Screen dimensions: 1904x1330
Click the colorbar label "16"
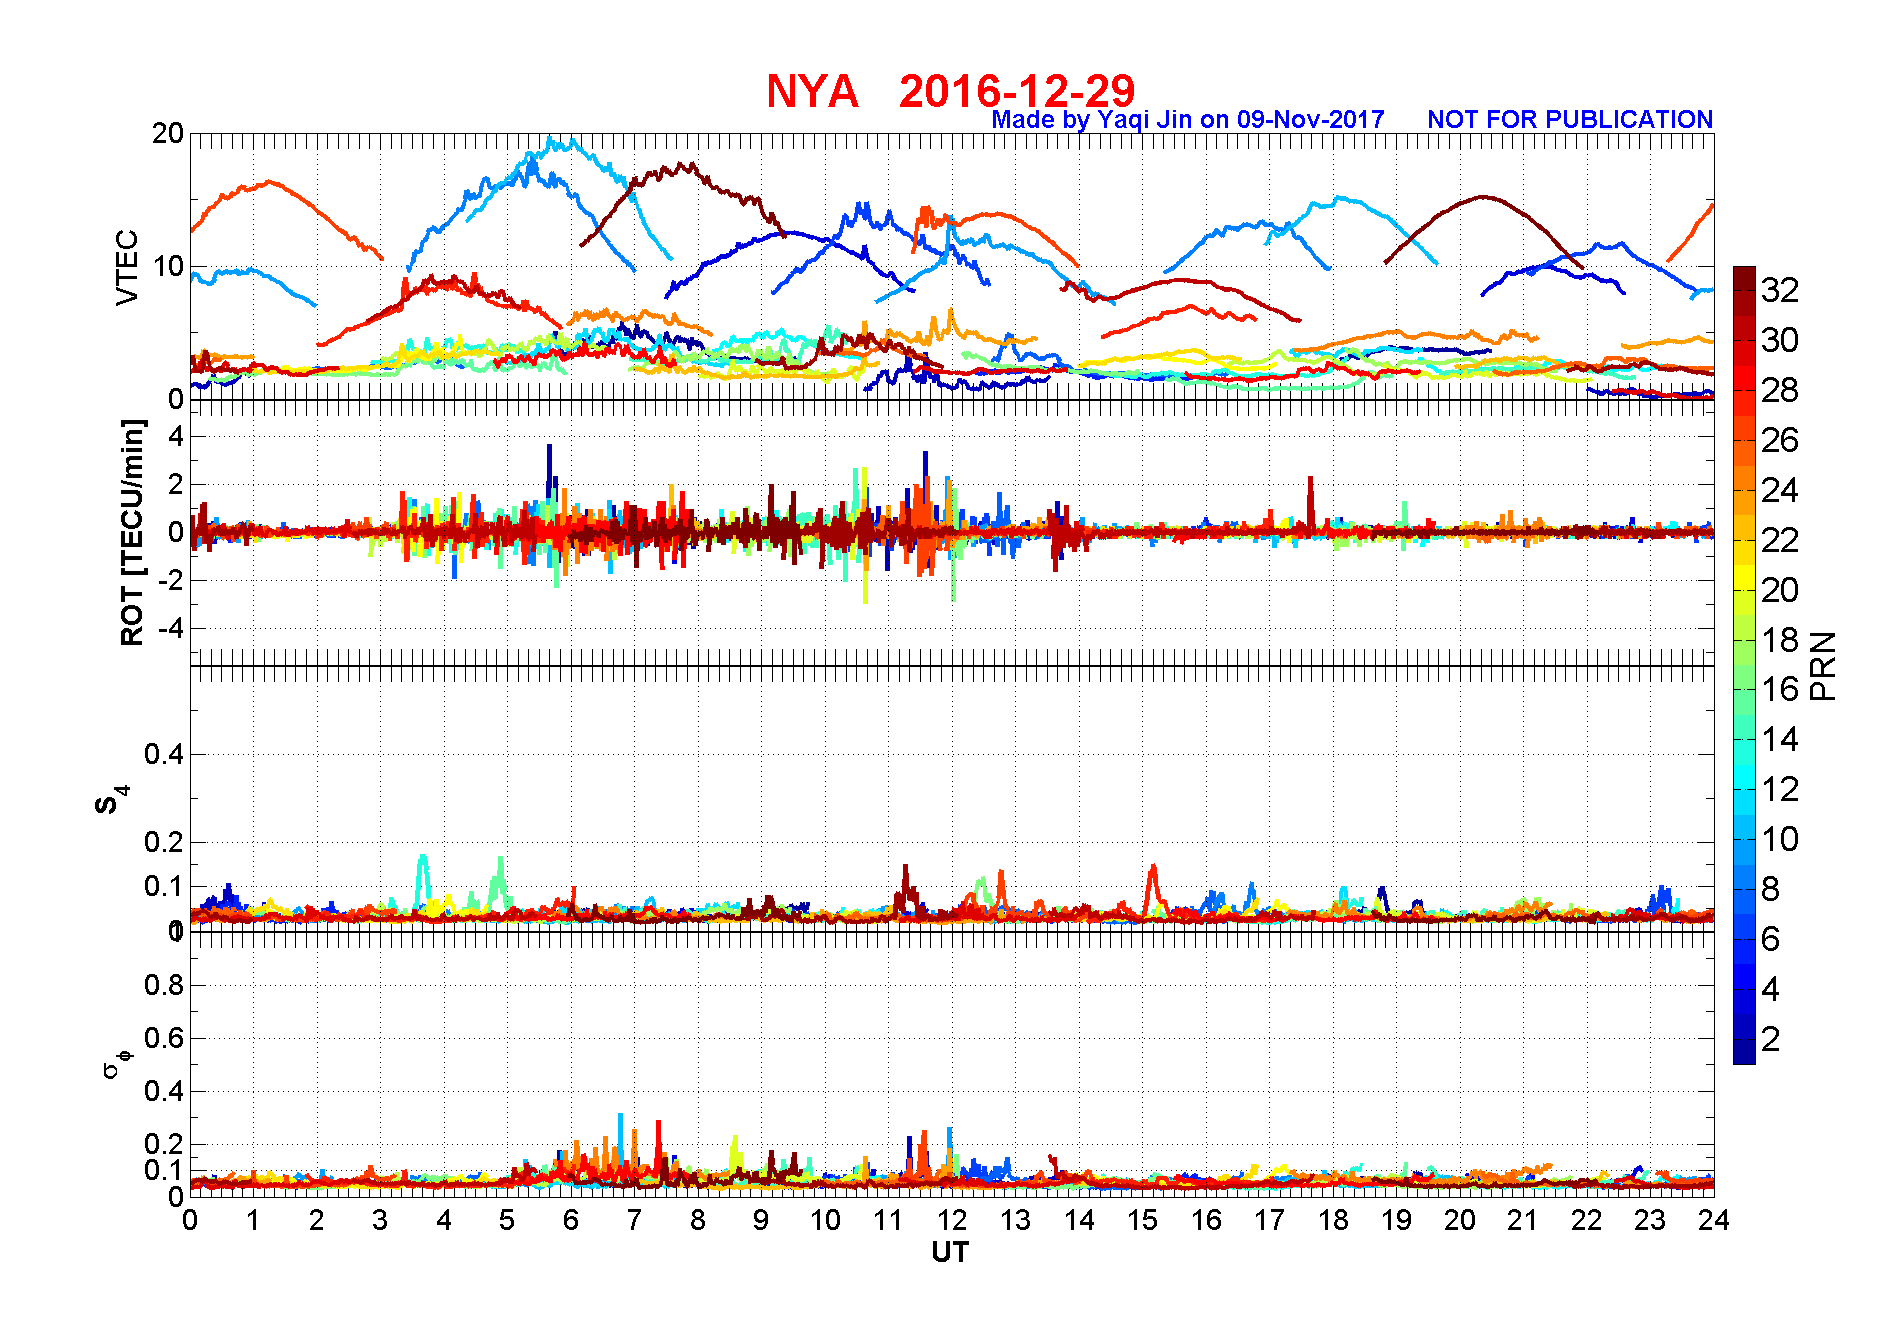coord(1780,690)
